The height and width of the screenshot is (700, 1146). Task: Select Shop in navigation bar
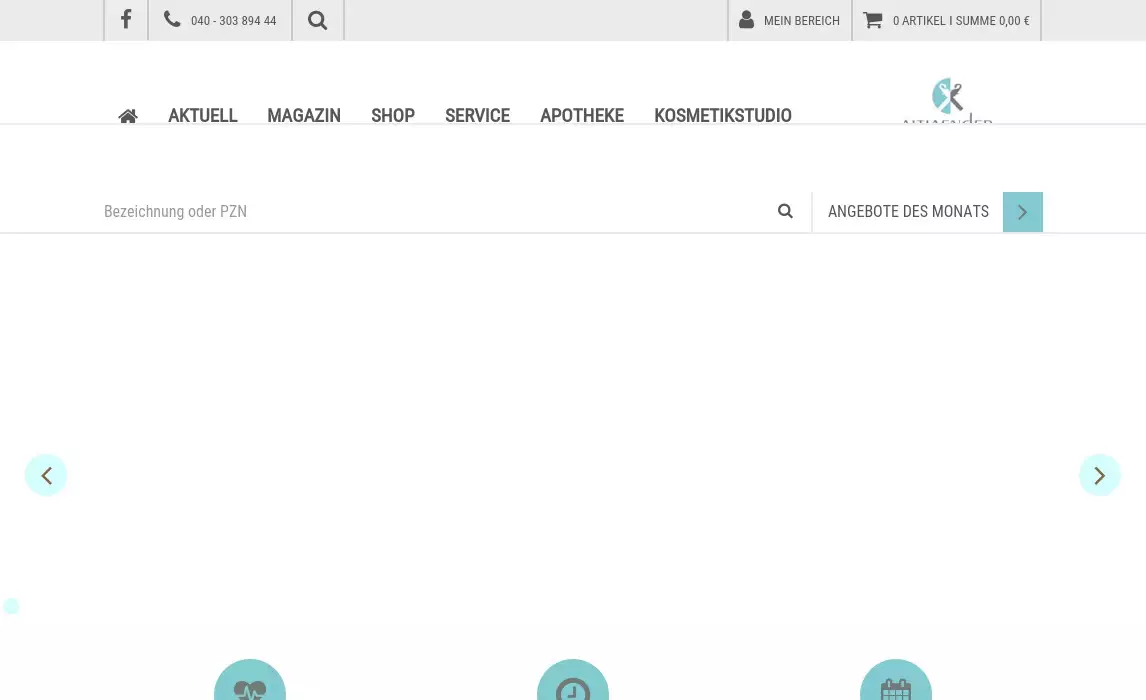pos(392,116)
